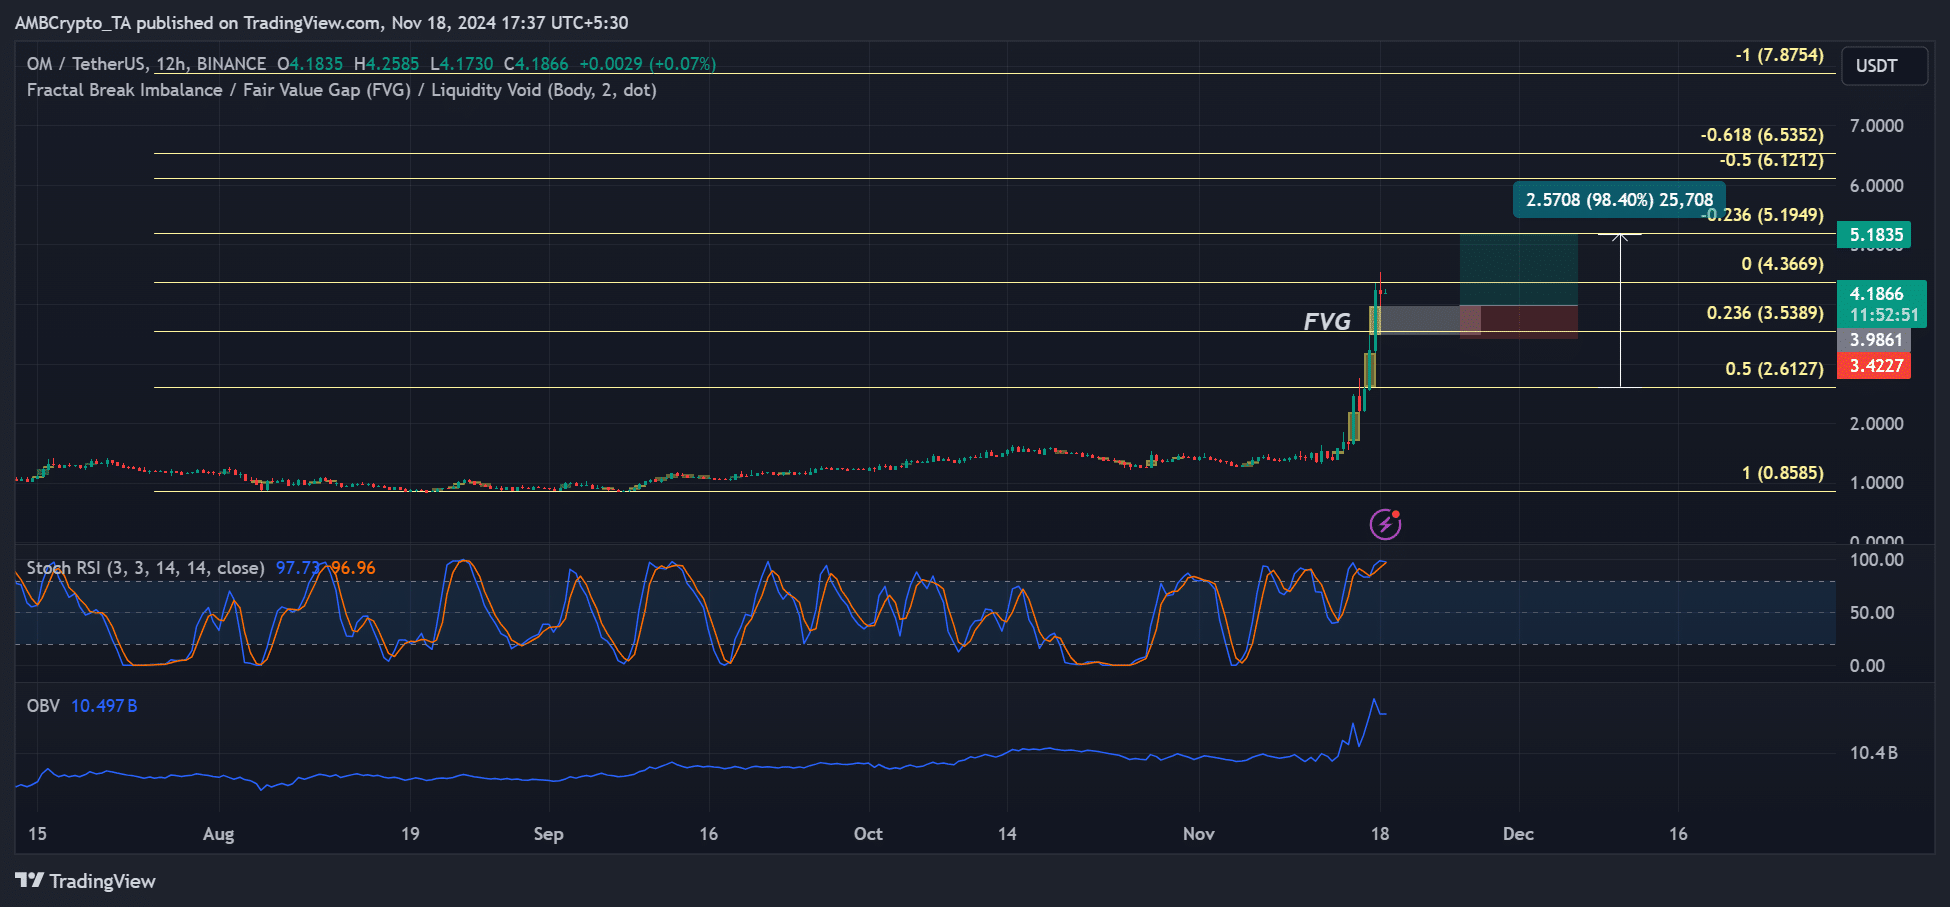The height and width of the screenshot is (907, 1950).
Task: Click the high price value H4.2585
Action: [387, 64]
